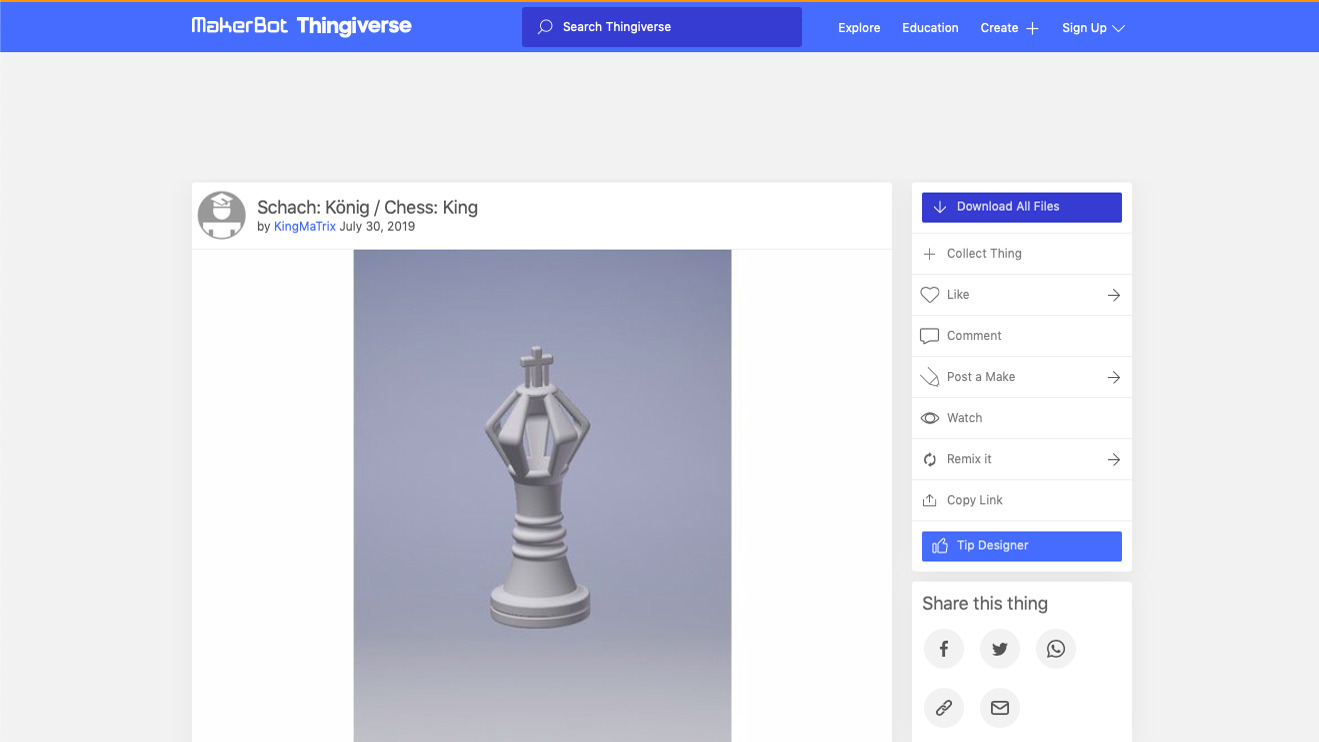
Task: Click the Copy Link label
Action: click(x=975, y=500)
